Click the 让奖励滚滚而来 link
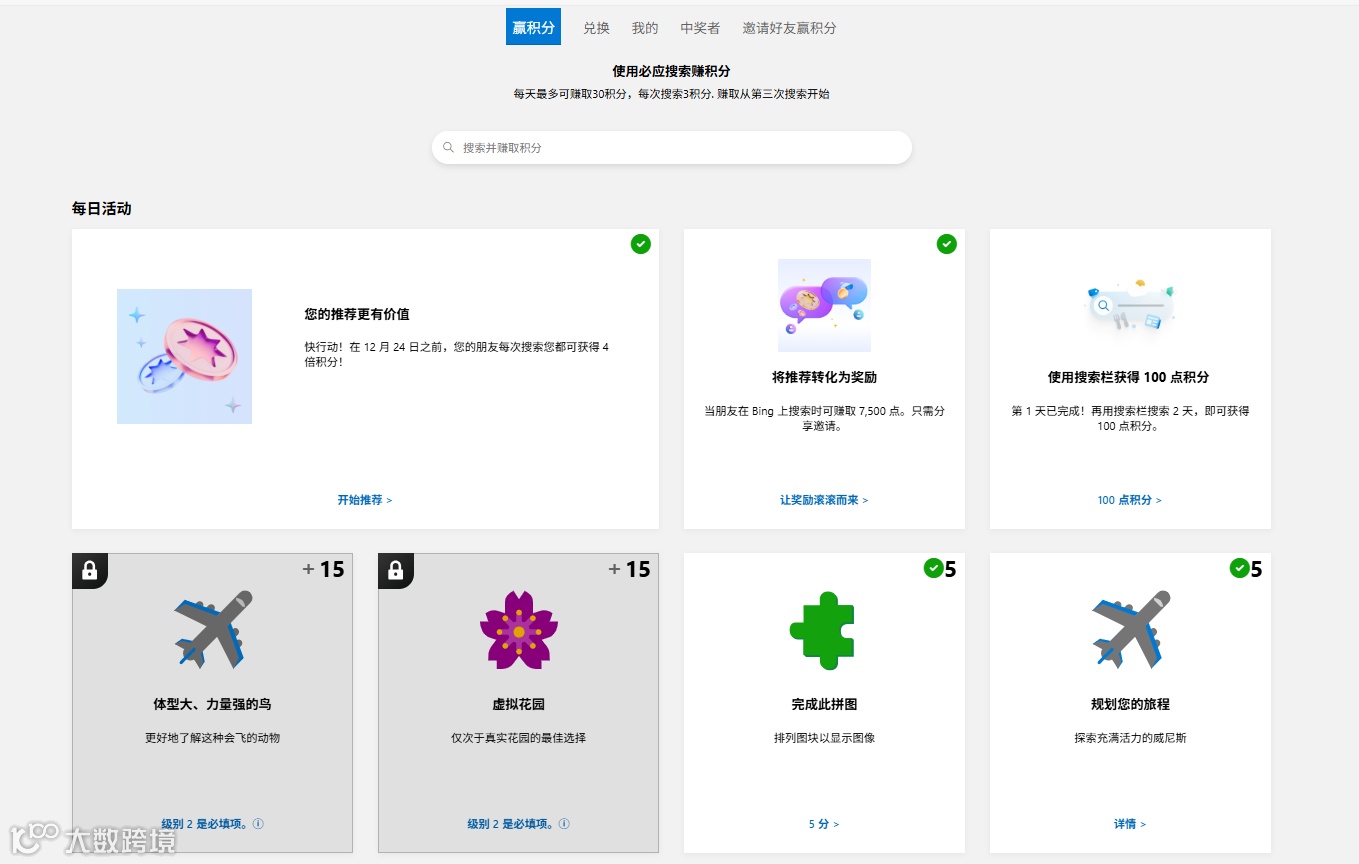Viewport: 1359px width, 864px height. point(824,500)
